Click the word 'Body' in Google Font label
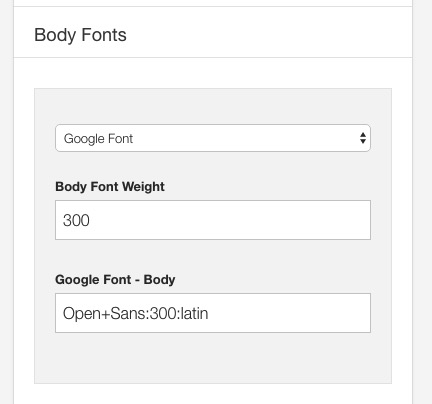 (x=159, y=280)
